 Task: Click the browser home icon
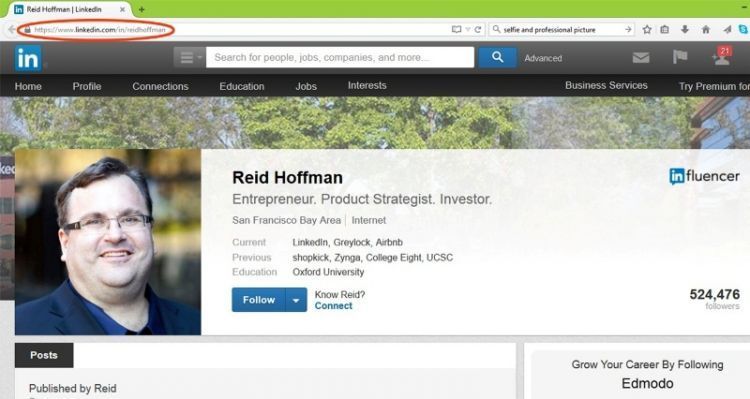click(706, 30)
